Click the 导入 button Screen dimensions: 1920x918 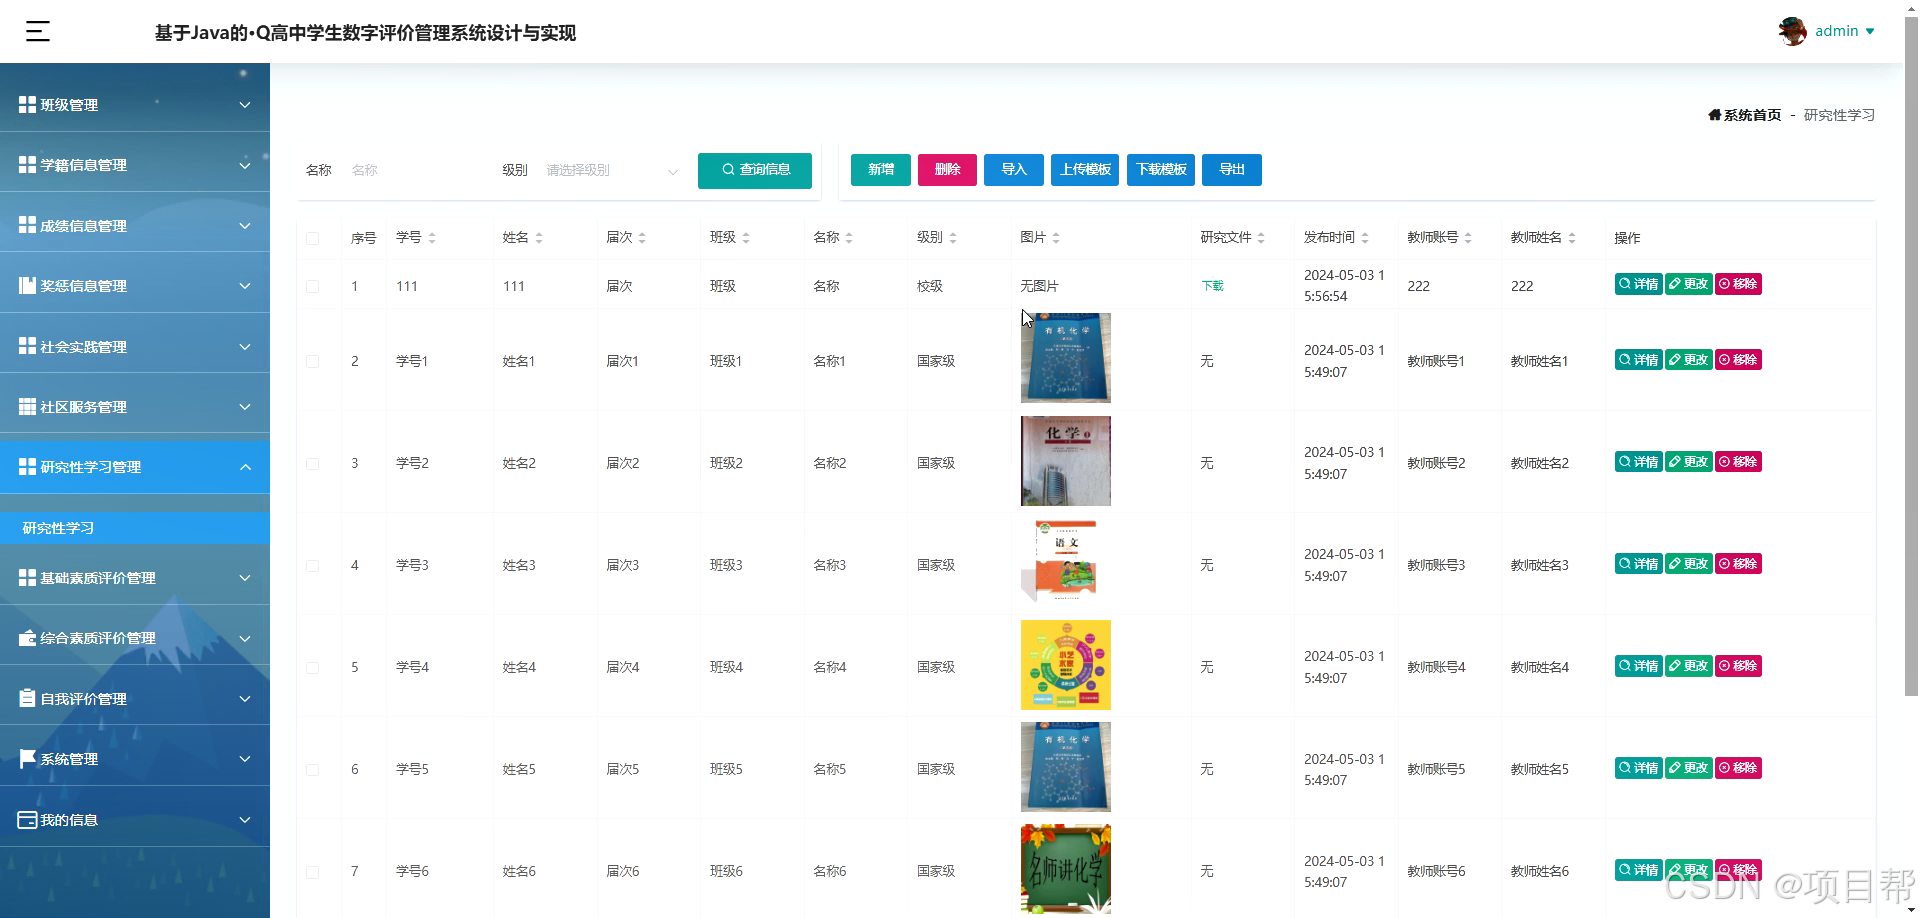click(x=1014, y=170)
